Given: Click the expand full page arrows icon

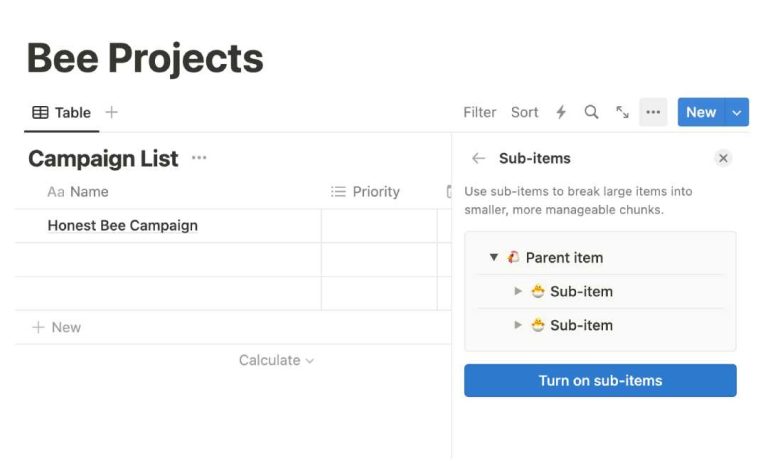Looking at the screenshot, I should [622, 112].
